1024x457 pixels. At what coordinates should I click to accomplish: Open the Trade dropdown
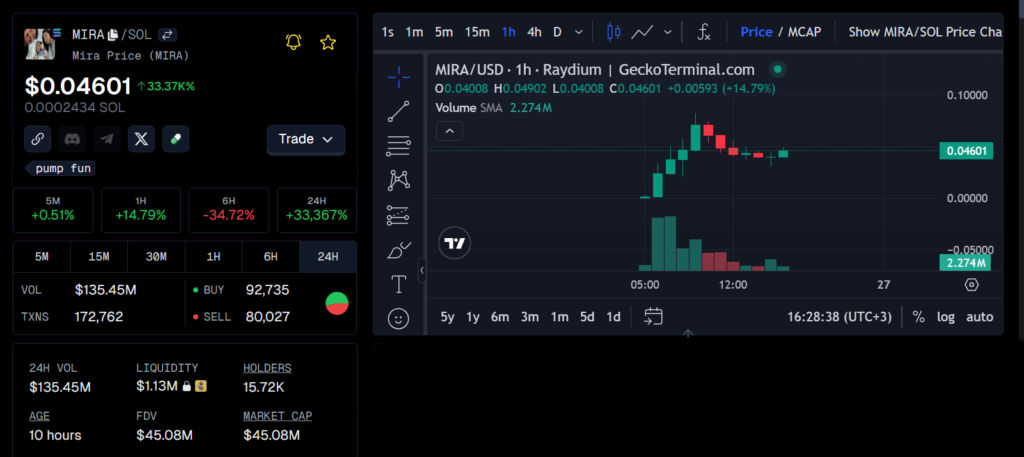(306, 140)
